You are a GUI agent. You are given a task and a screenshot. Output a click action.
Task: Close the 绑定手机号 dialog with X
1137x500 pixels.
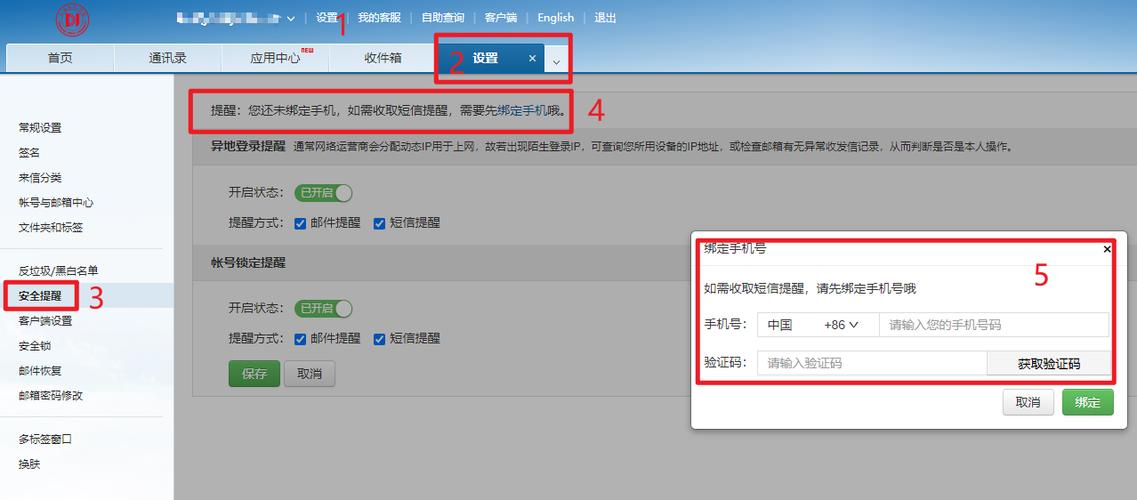coord(1107,249)
